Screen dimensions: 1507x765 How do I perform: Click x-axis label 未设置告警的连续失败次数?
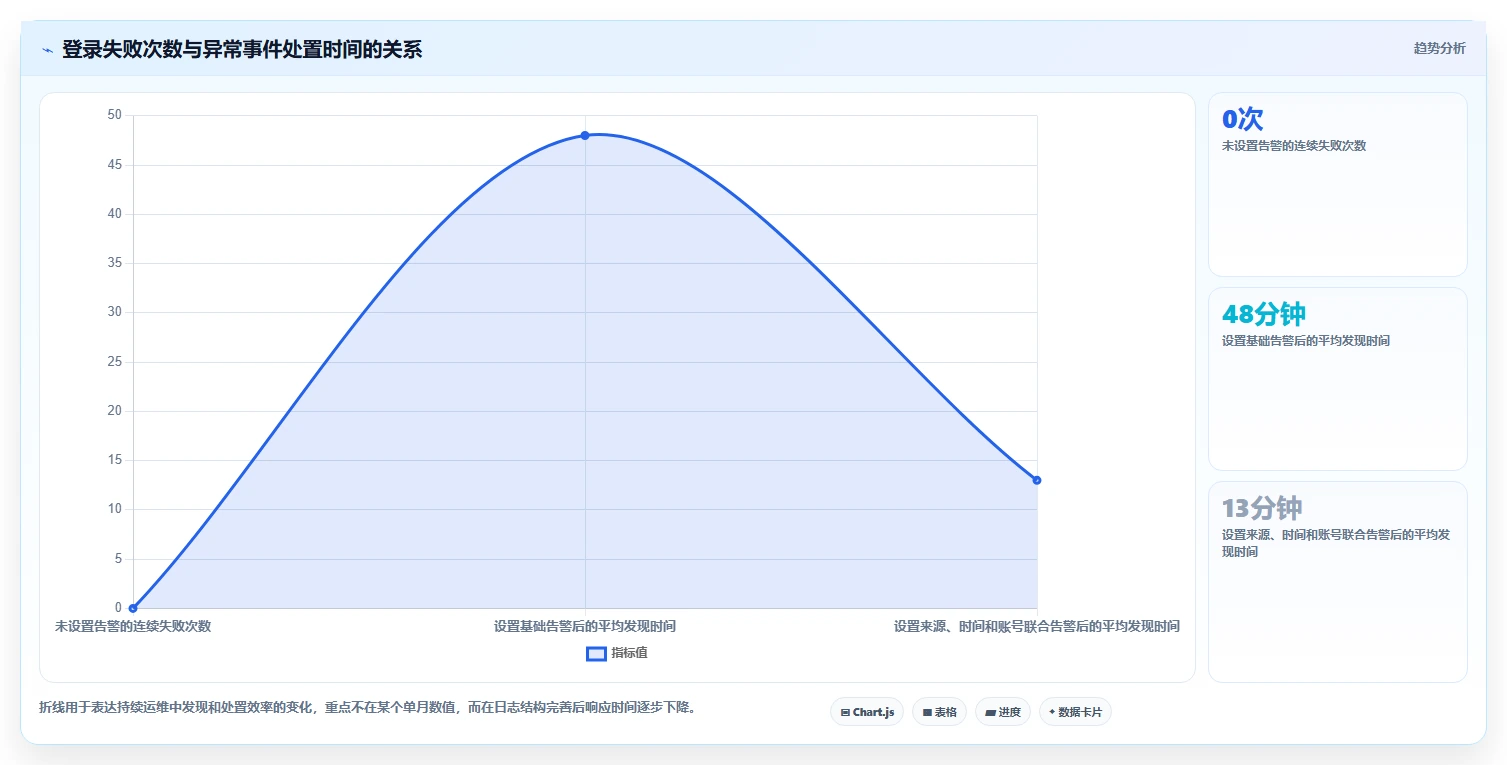(133, 627)
